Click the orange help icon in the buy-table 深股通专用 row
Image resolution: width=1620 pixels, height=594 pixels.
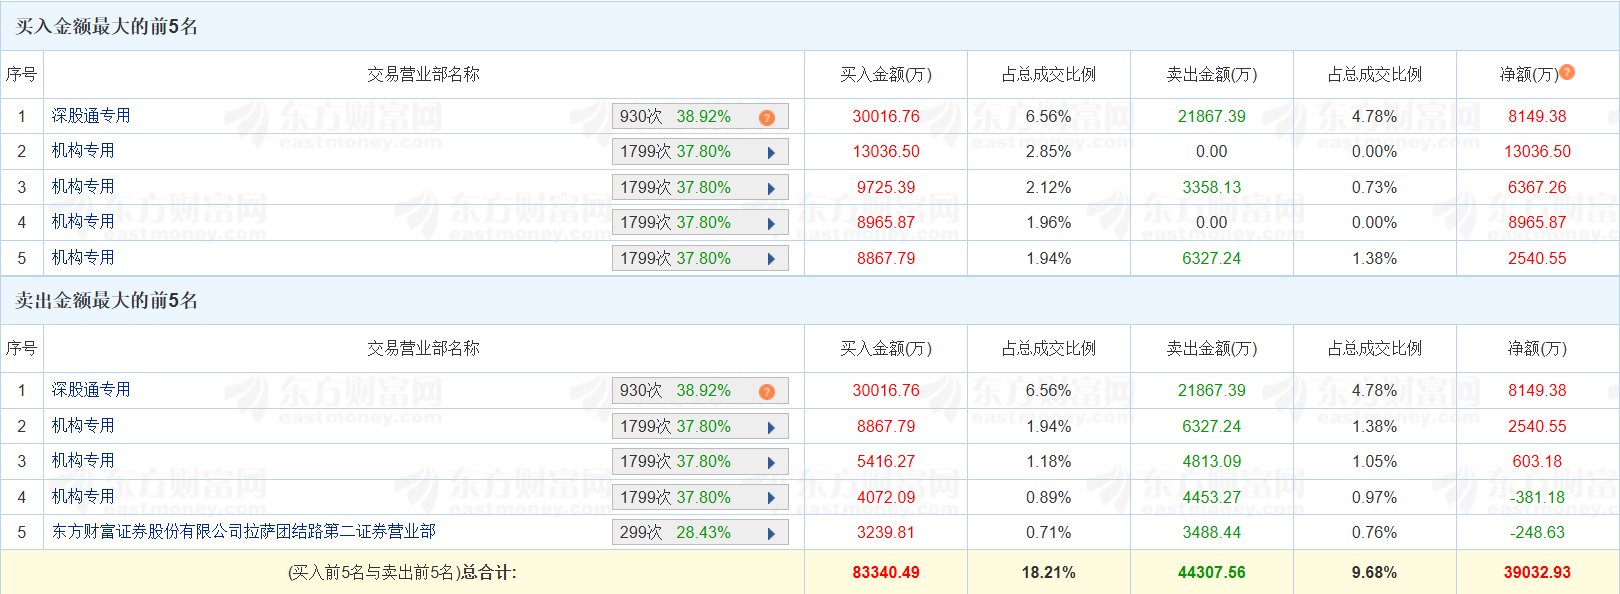coord(767,118)
